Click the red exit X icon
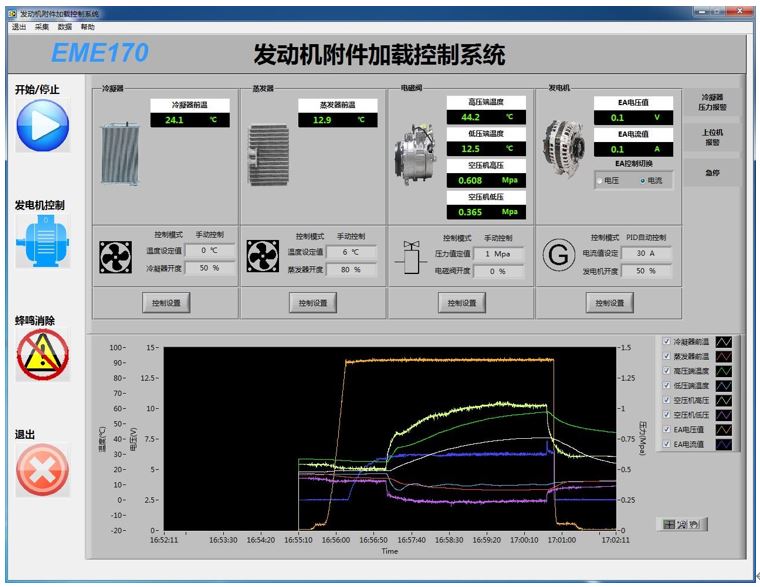Viewport: 760px width, 587px height. (42, 470)
